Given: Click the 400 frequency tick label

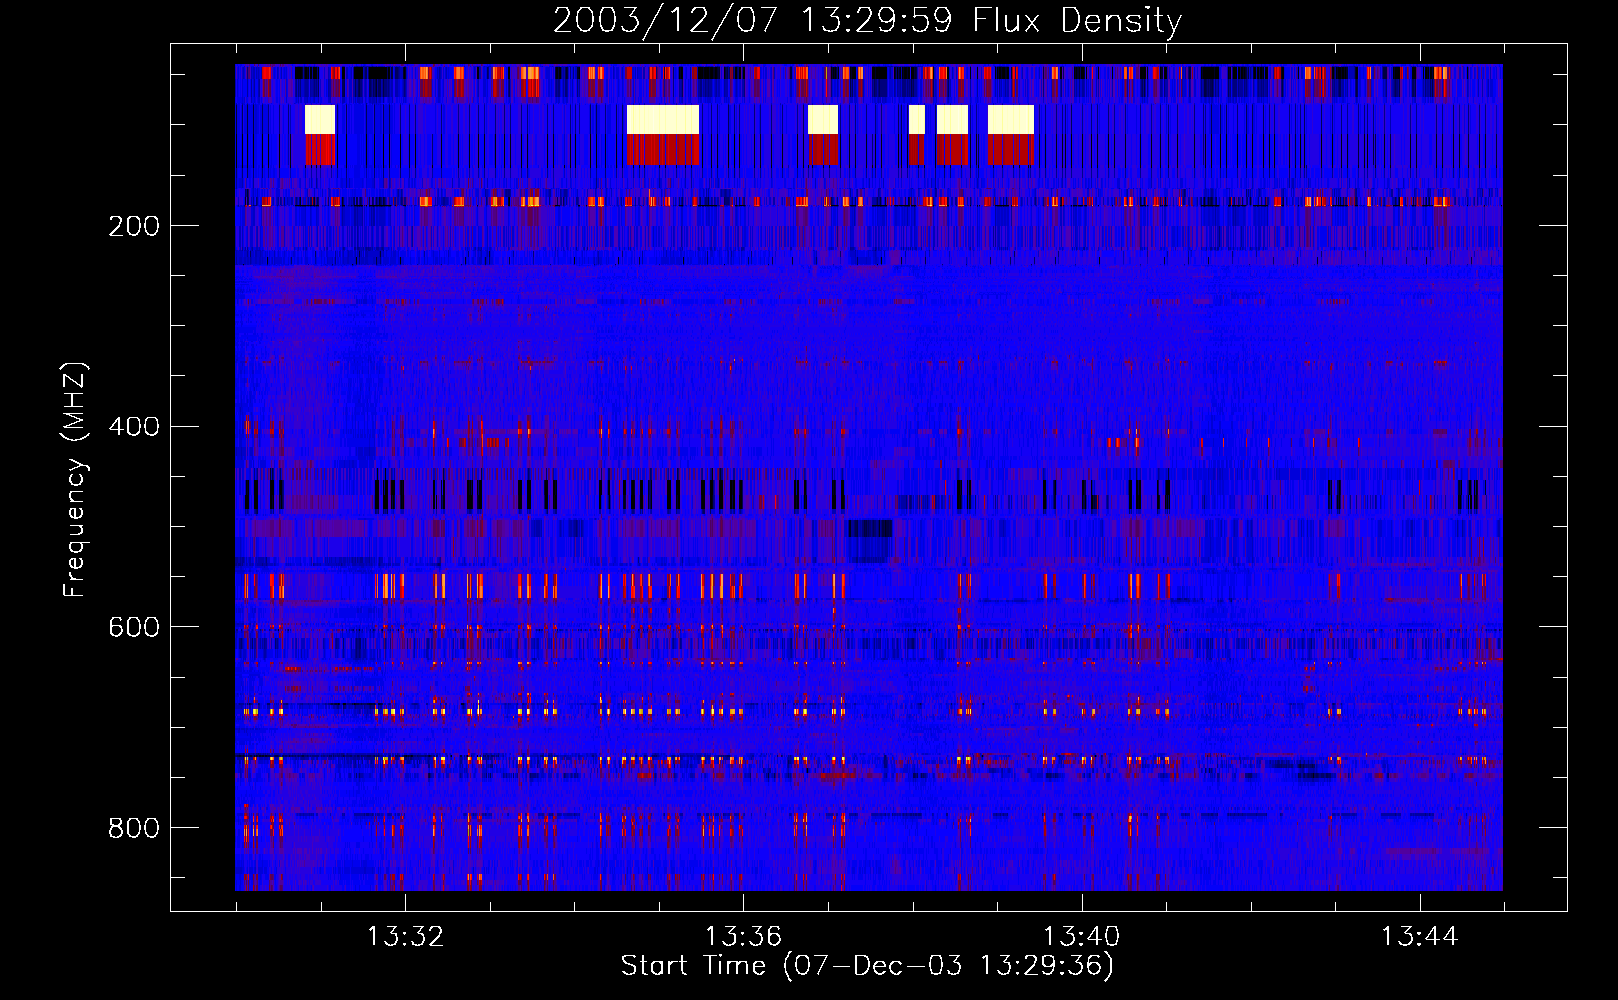Looking at the screenshot, I should (134, 427).
